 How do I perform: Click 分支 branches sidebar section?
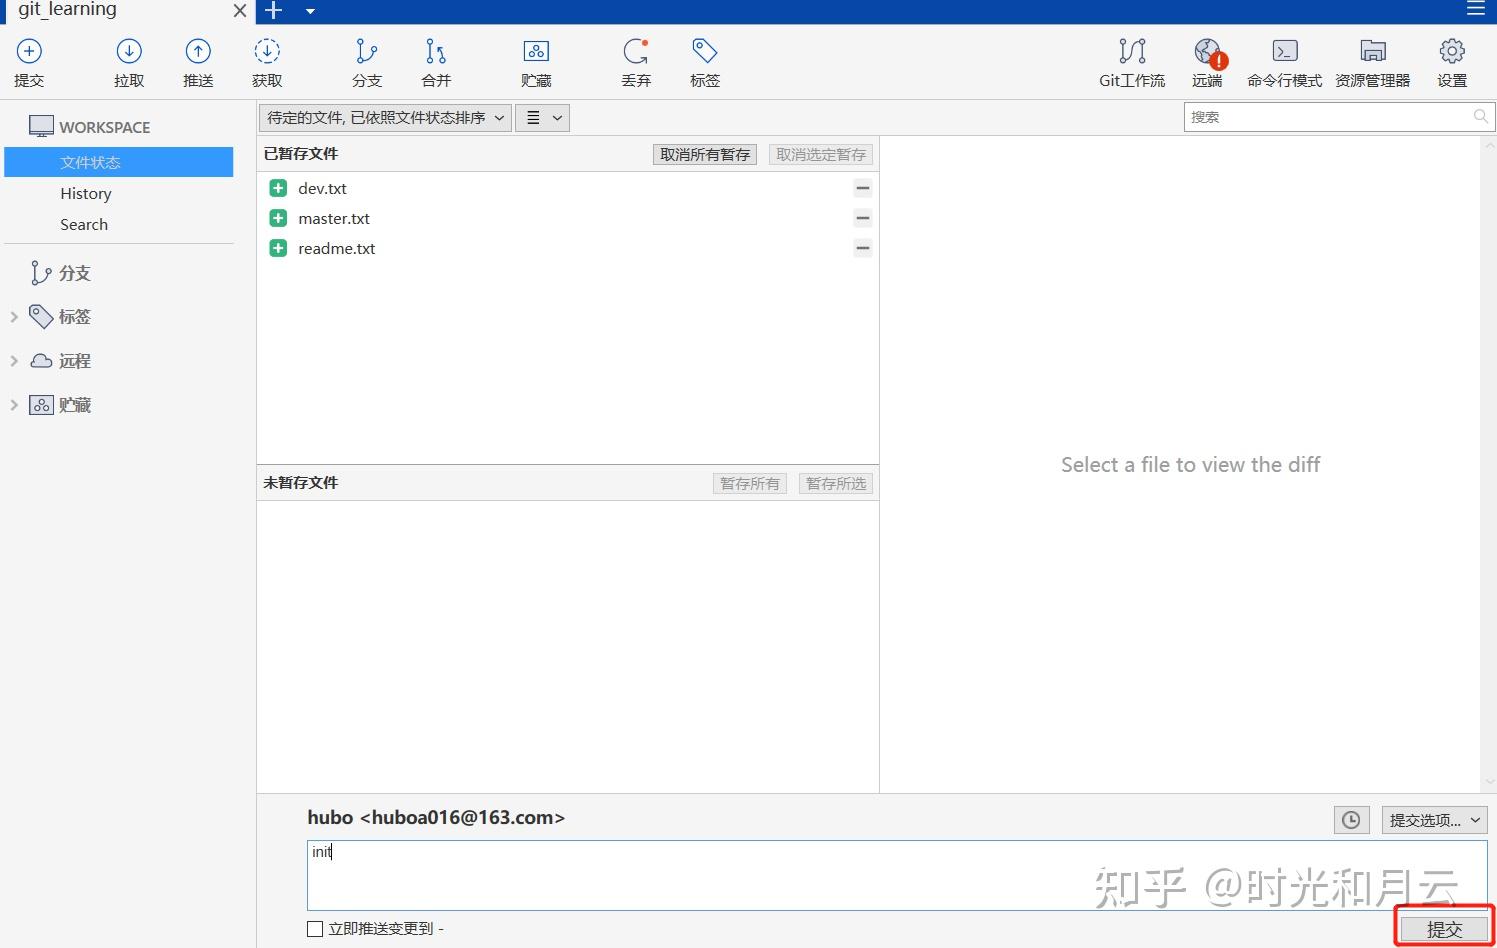pos(61,273)
